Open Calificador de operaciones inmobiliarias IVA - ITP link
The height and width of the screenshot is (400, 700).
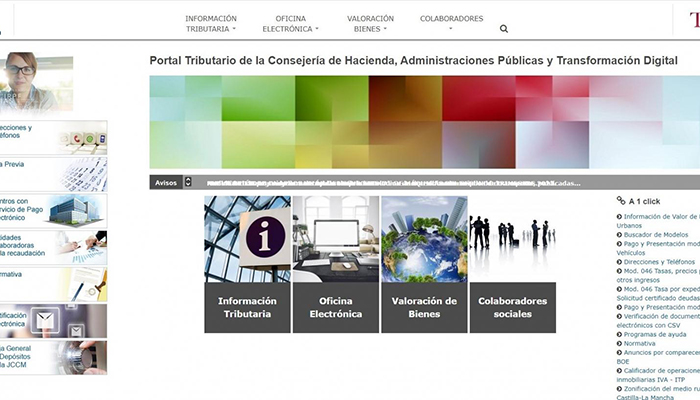point(658,375)
